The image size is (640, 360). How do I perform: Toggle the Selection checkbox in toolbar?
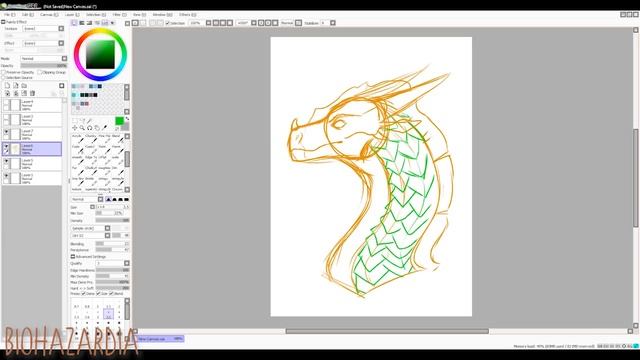(167, 23)
